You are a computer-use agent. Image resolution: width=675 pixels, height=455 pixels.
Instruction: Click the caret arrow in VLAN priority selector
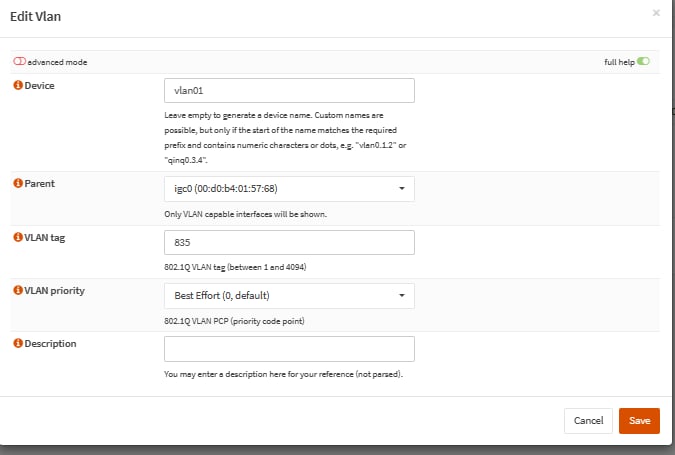click(x=402, y=296)
